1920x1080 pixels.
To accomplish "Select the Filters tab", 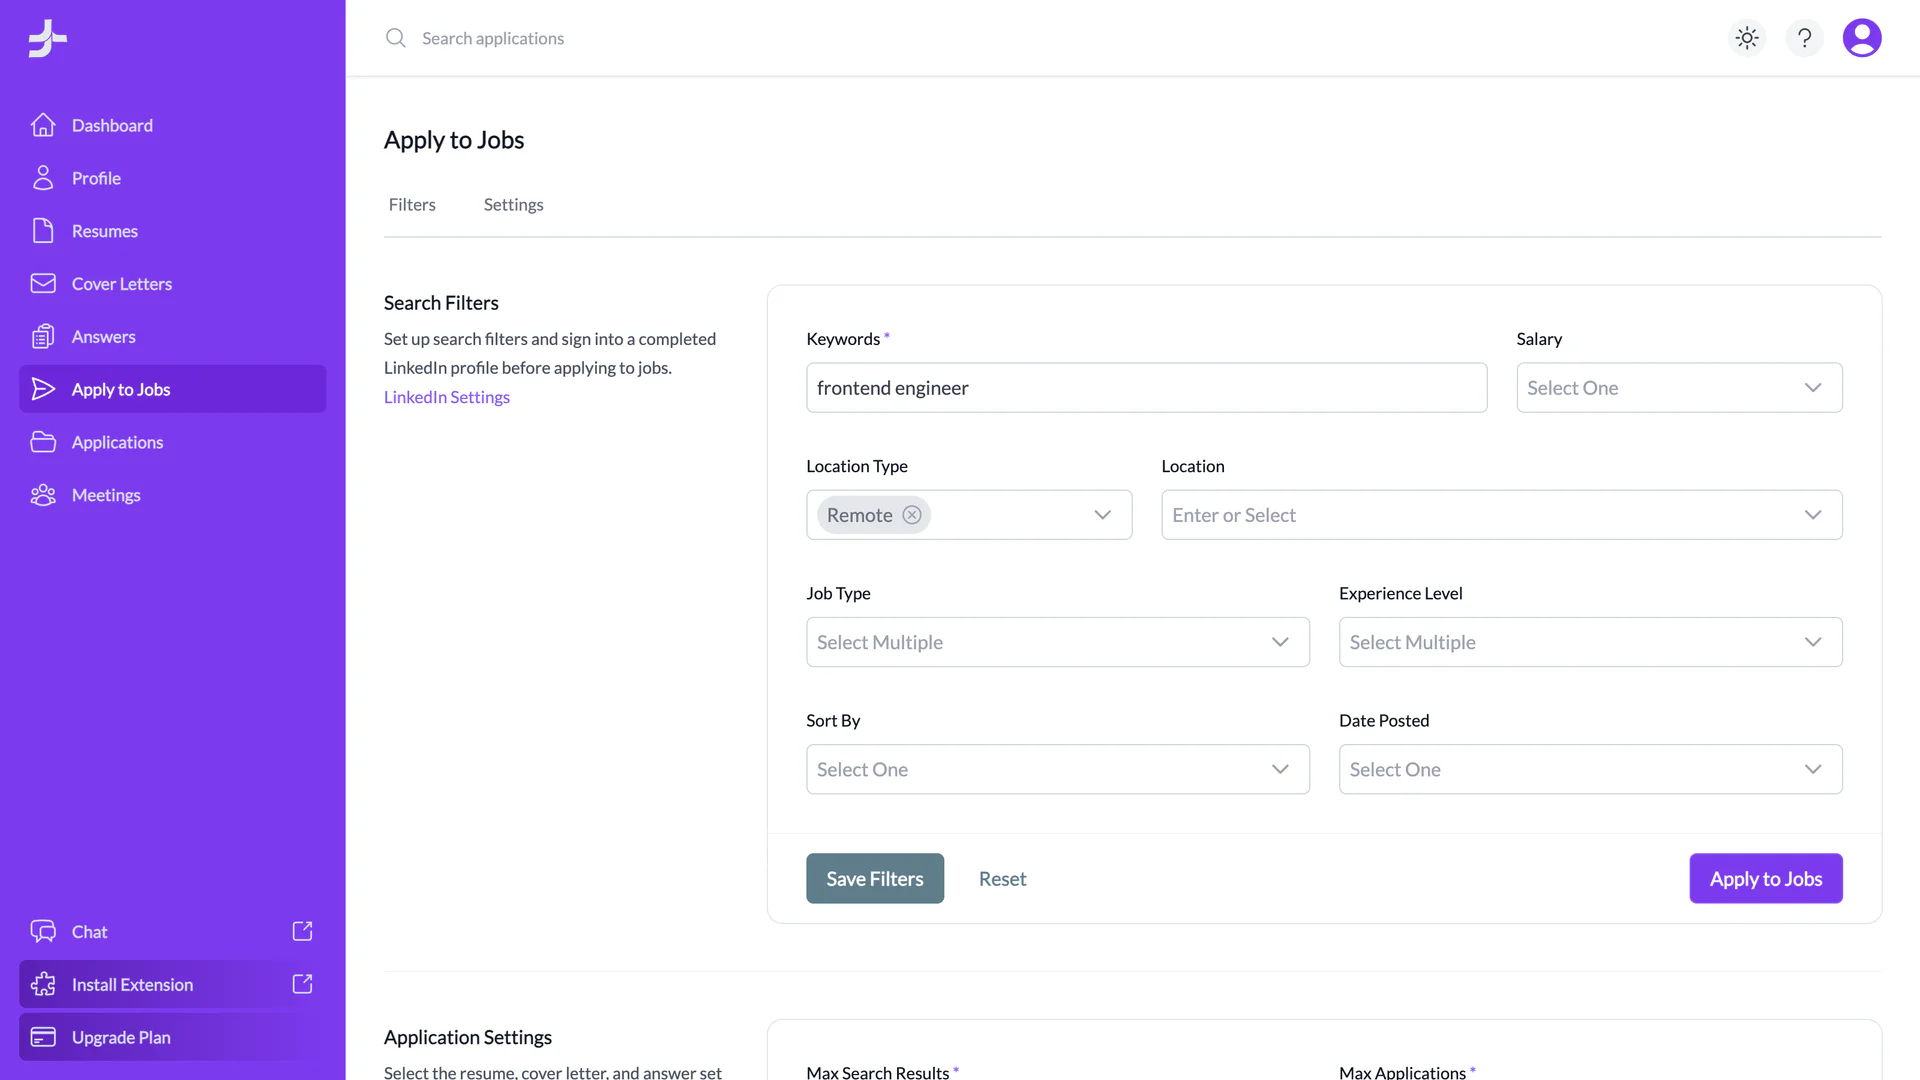I will [412, 204].
